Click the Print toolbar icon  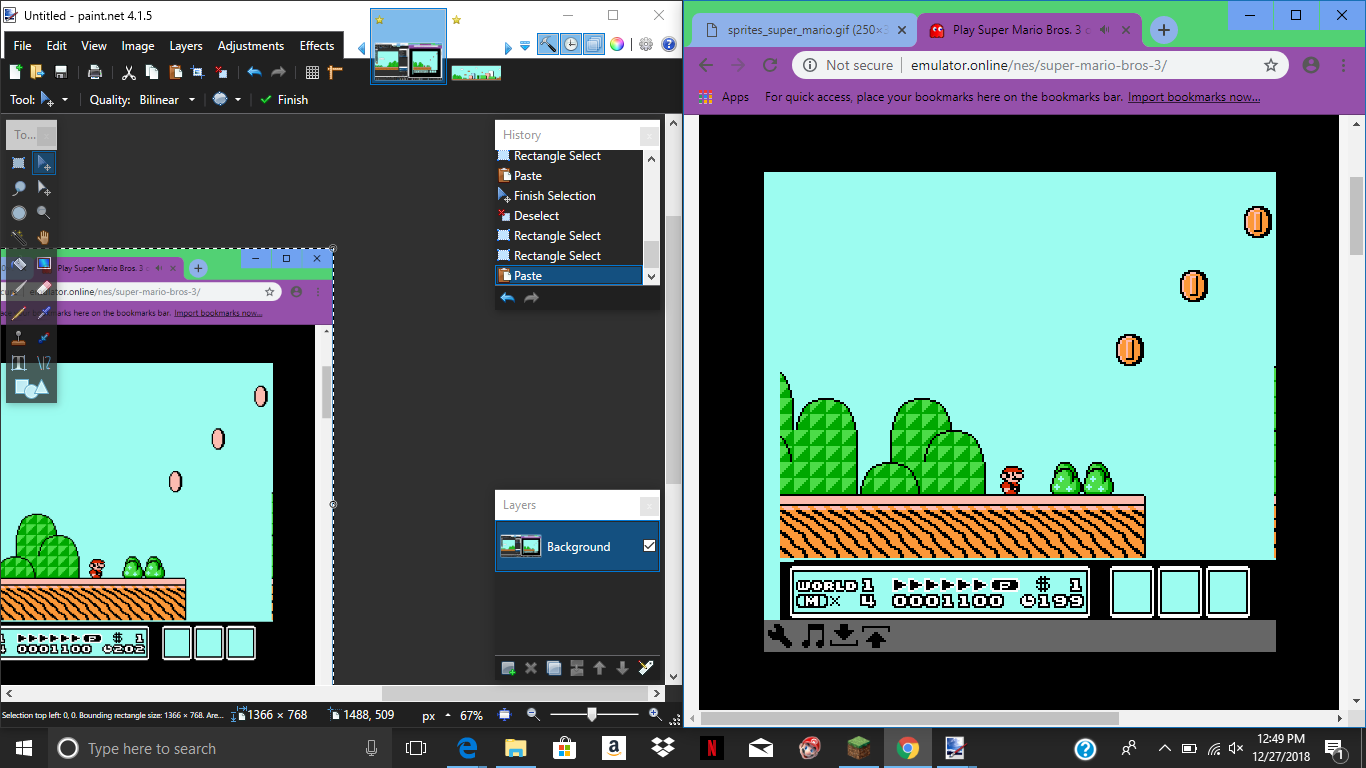(95, 72)
